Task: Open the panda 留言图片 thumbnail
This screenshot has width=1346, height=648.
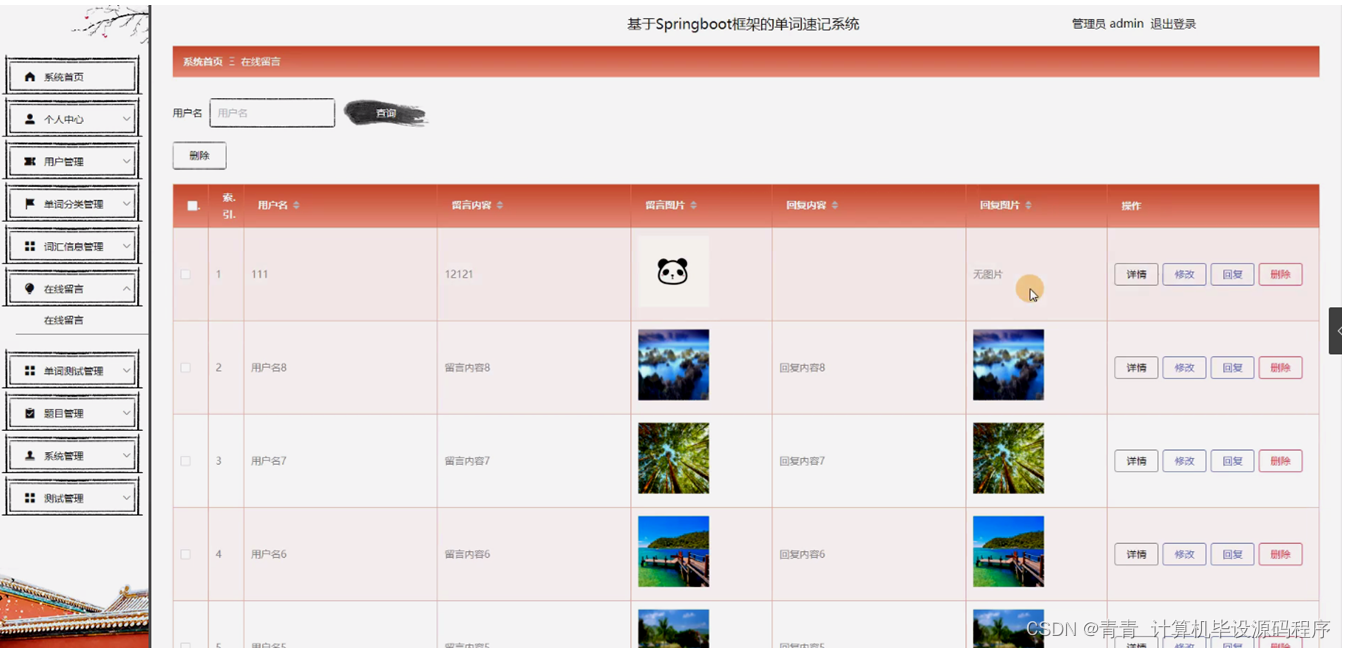Action: click(673, 271)
